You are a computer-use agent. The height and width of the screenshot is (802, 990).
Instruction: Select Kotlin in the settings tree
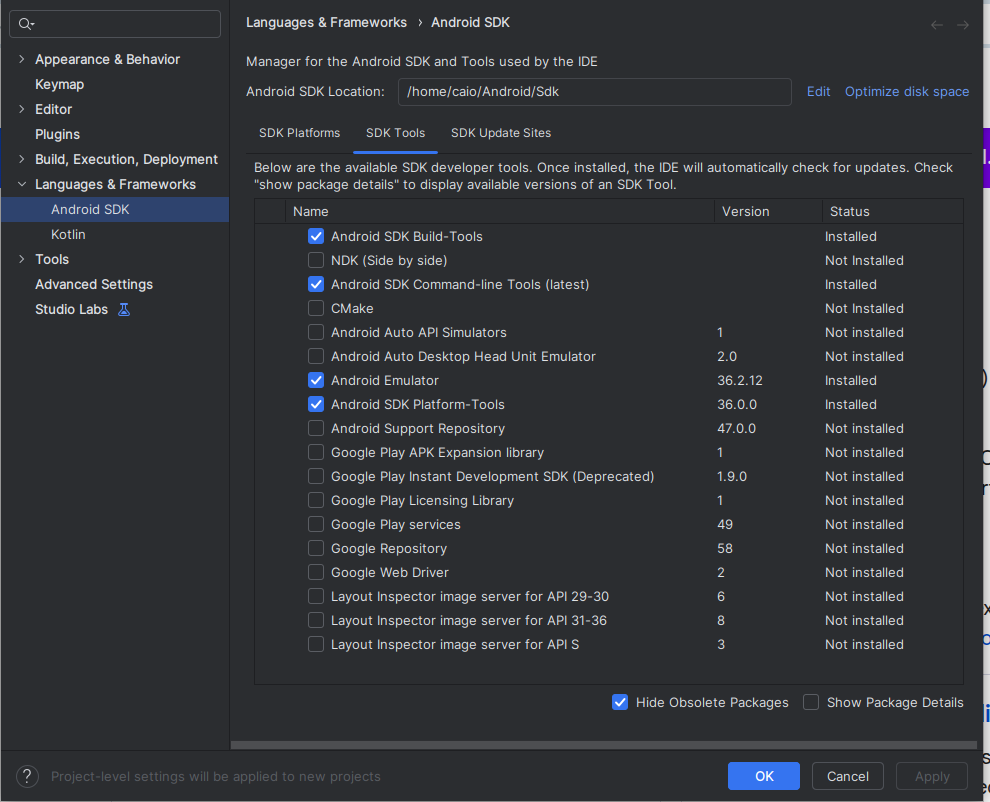tap(68, 234)
